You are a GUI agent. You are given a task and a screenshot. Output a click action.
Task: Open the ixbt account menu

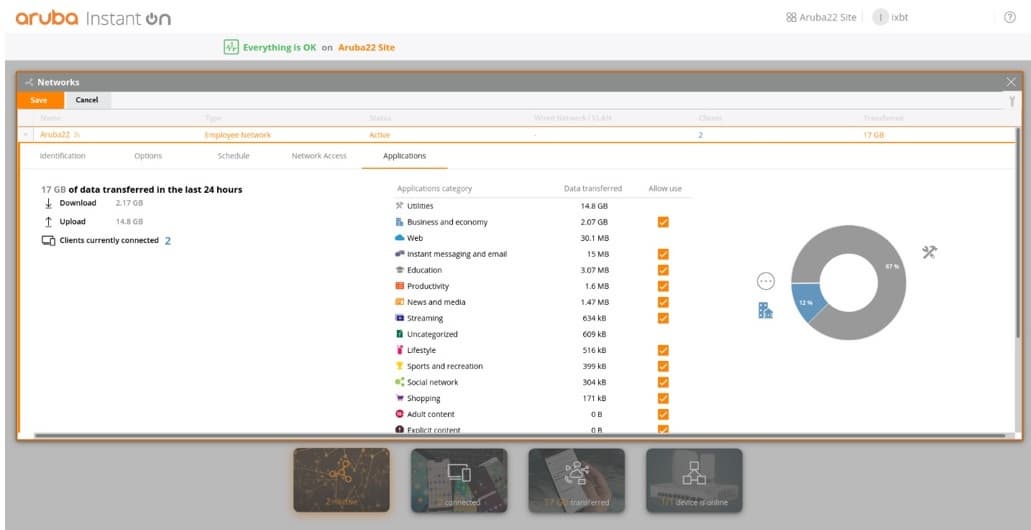(x=890, y=18)
